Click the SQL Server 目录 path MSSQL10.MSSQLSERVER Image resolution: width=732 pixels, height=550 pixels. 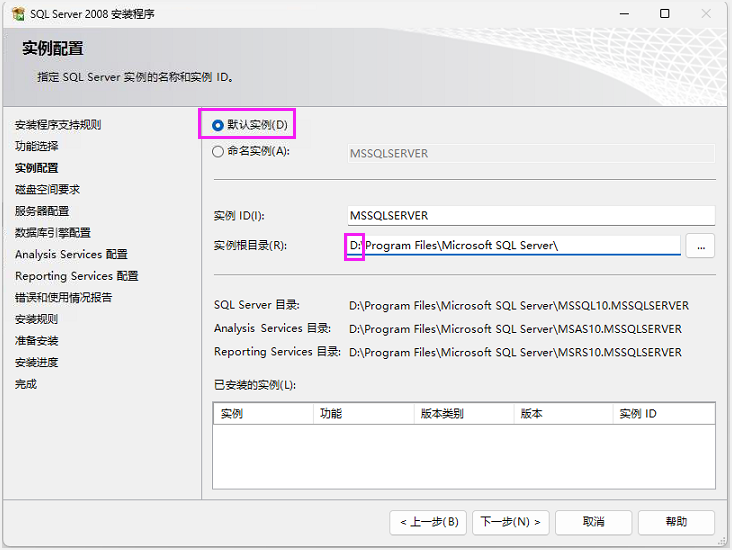(x=519, y=306)
